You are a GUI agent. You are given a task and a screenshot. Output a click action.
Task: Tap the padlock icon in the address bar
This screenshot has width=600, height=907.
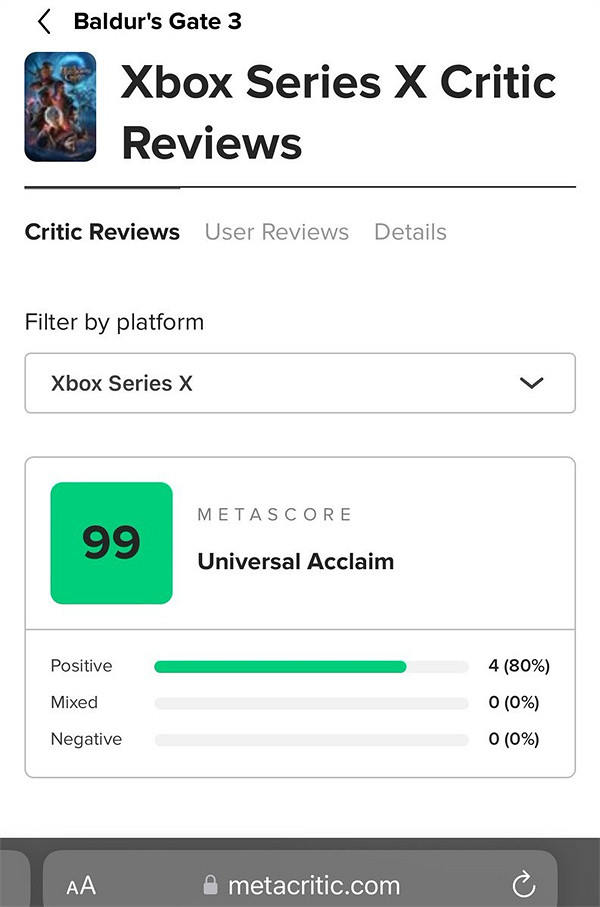coord(211,884)
